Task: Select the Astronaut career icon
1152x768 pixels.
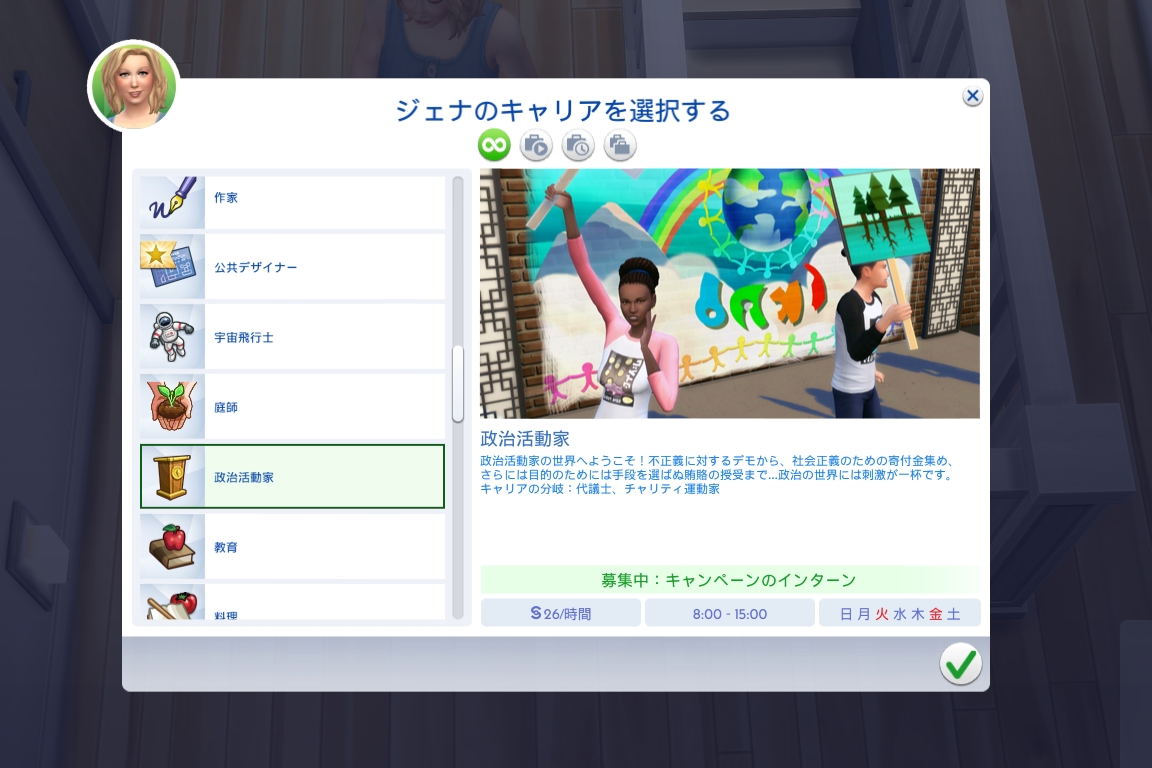Action: pos(172,335)
